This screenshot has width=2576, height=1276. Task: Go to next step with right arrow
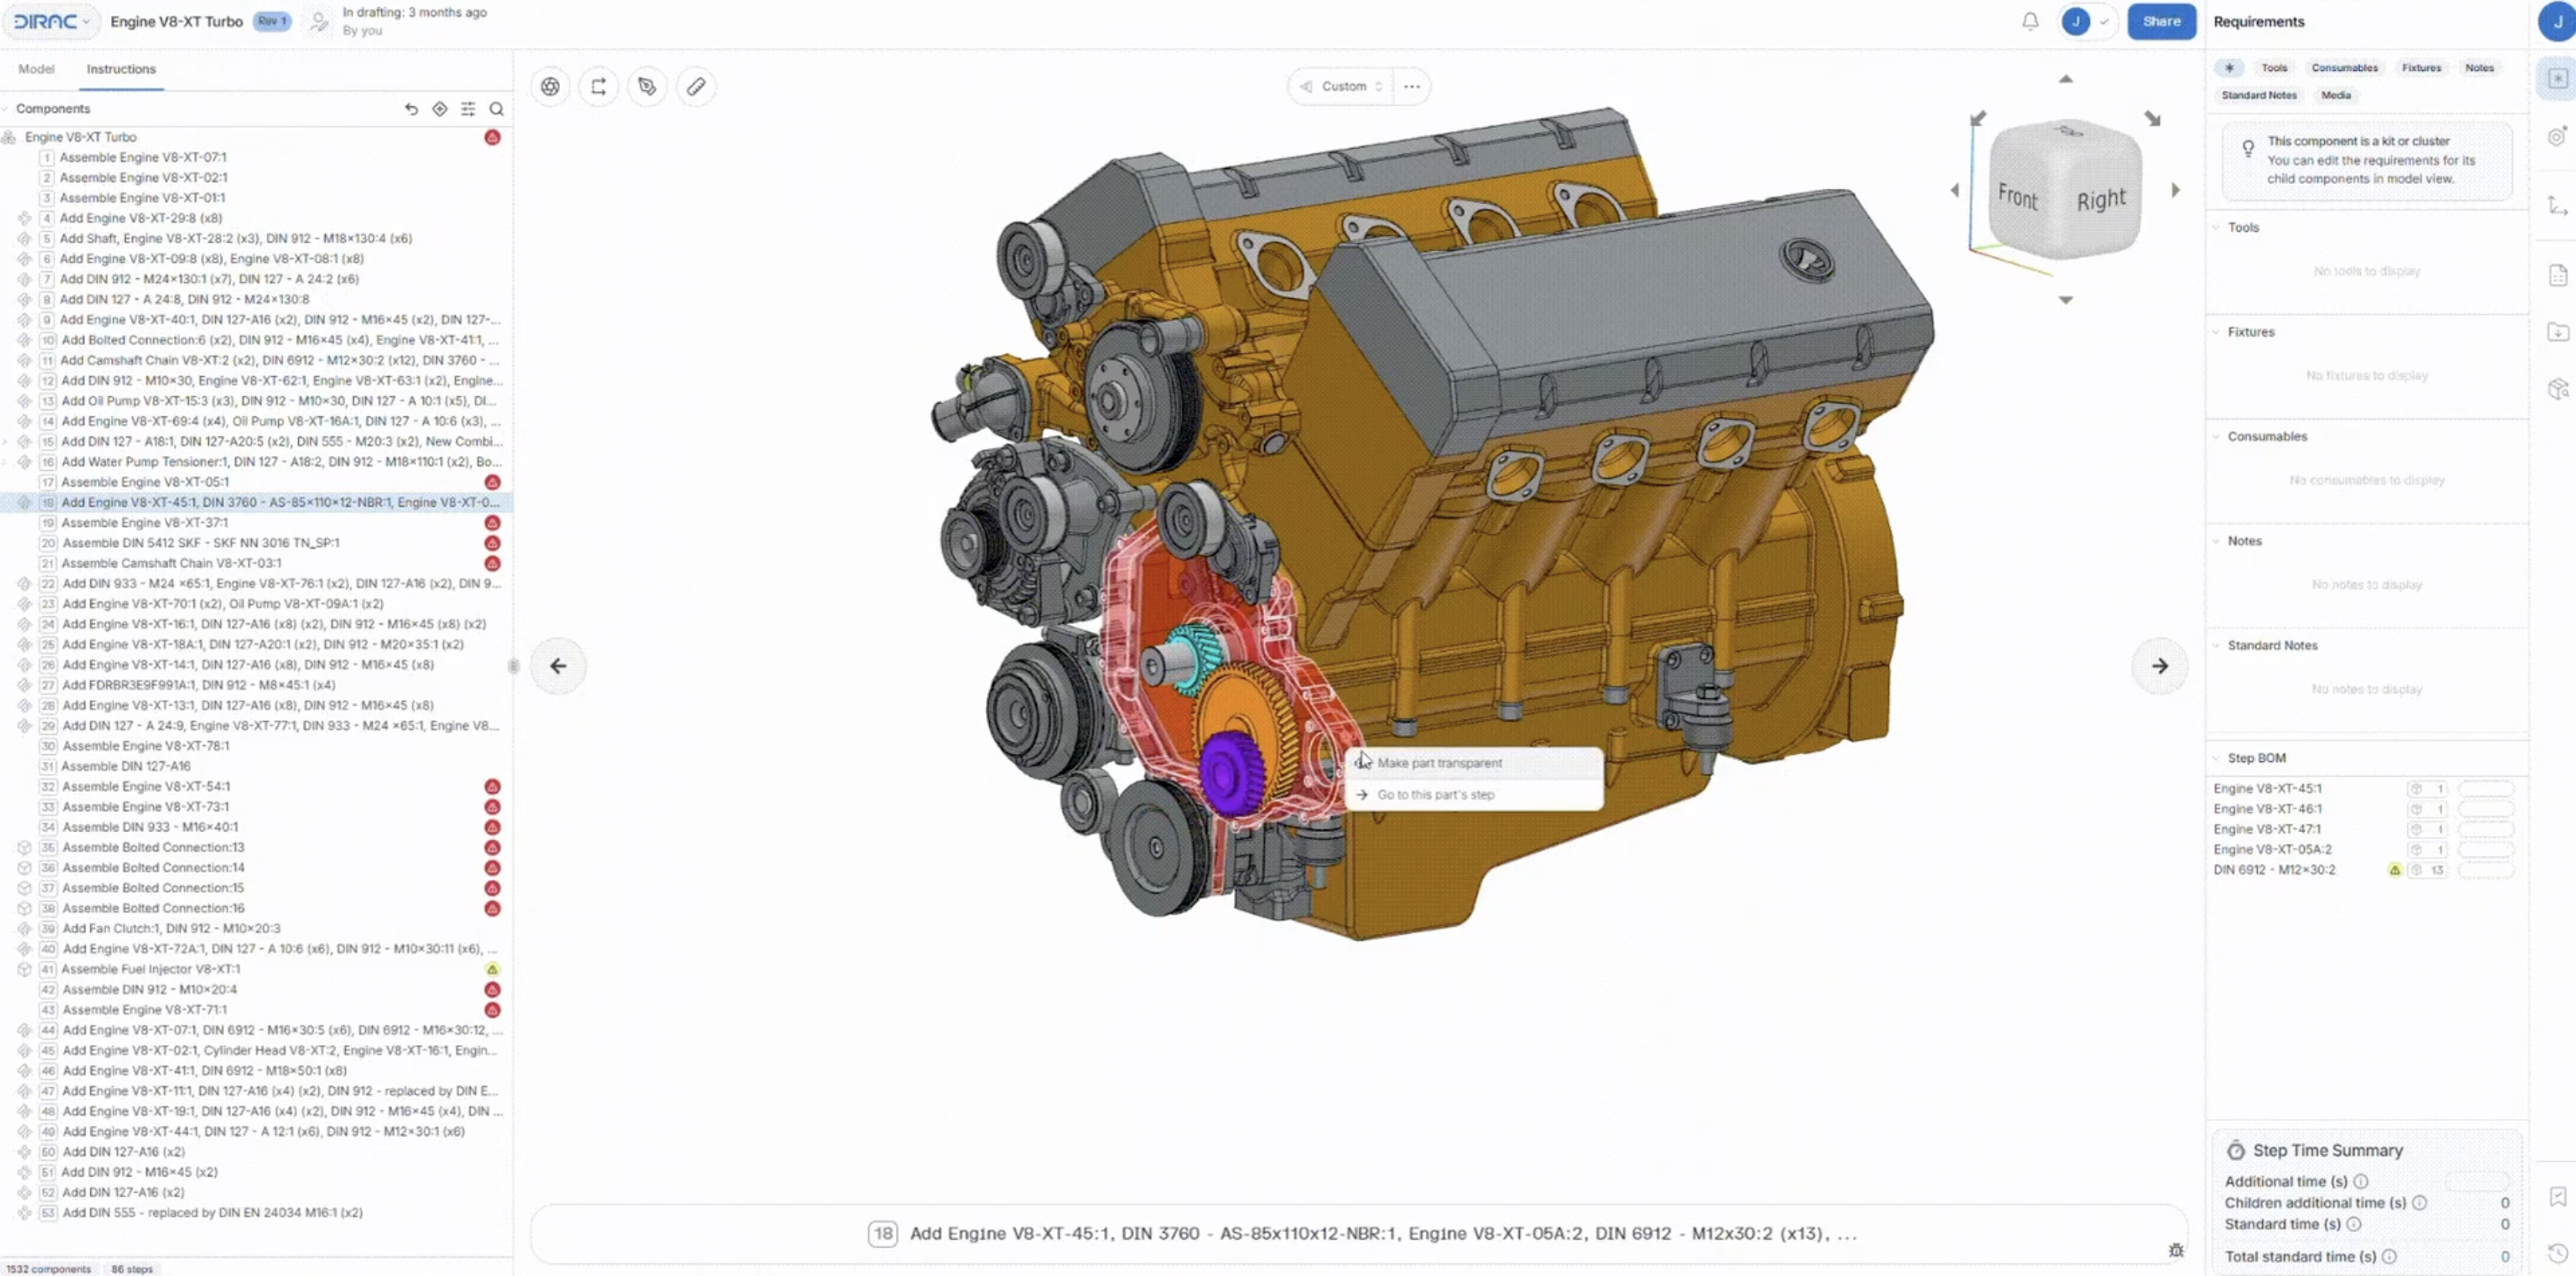click(x=2159, y=666)
